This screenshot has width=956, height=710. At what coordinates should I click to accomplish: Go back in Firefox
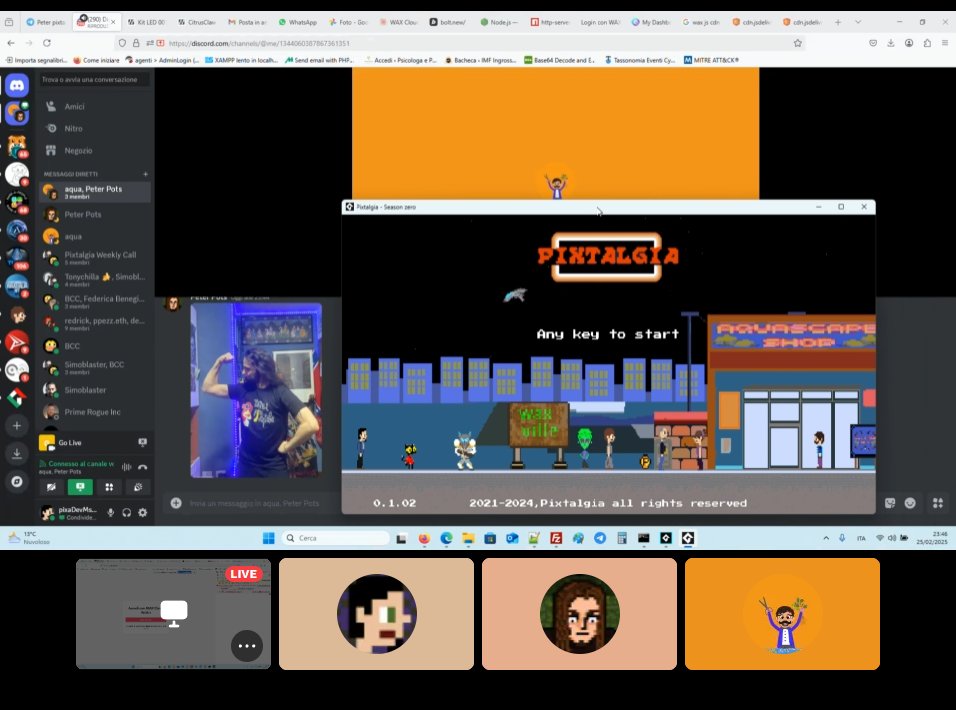tap(11, 43)
